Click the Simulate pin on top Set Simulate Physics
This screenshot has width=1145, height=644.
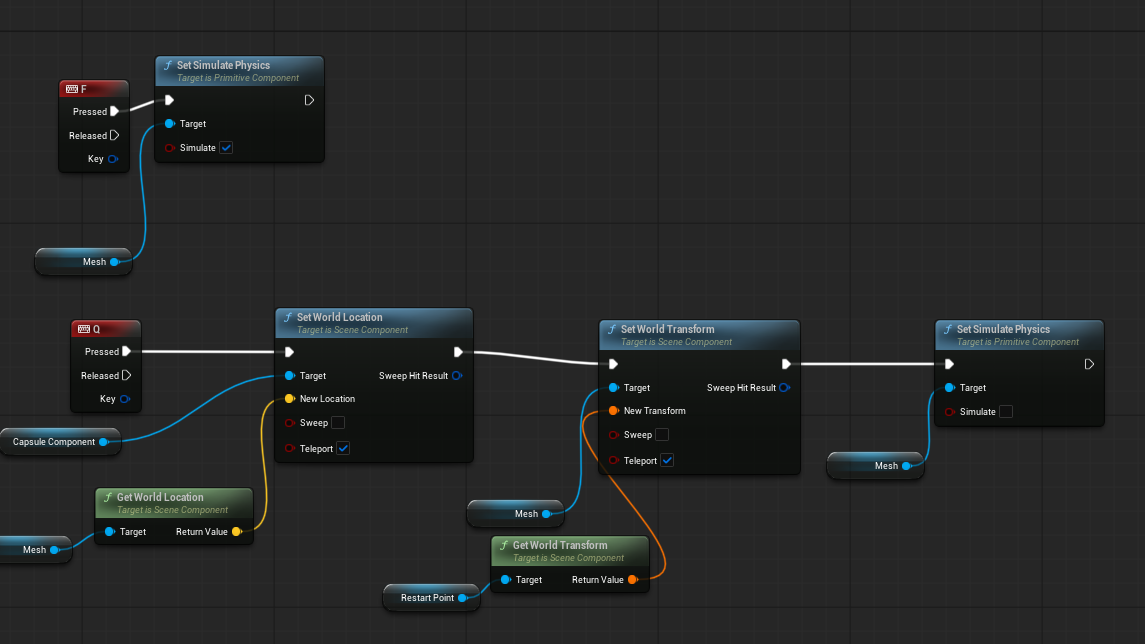(169, 147)
